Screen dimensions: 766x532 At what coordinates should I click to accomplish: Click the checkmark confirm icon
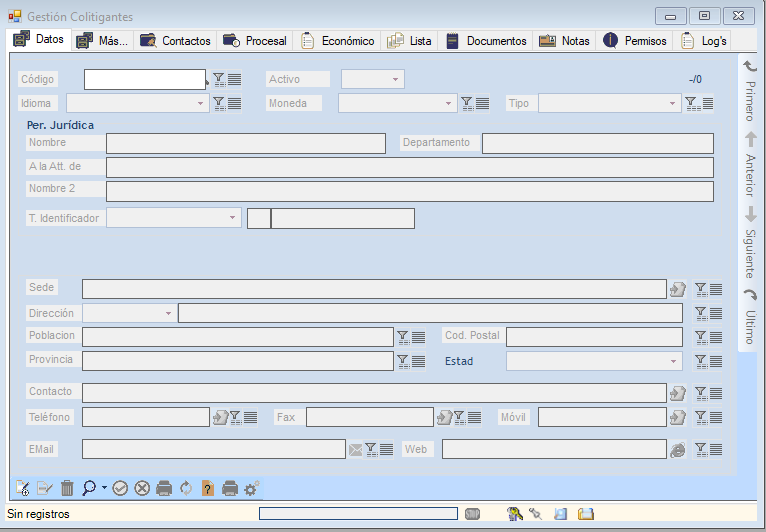(x=120, y=488)
